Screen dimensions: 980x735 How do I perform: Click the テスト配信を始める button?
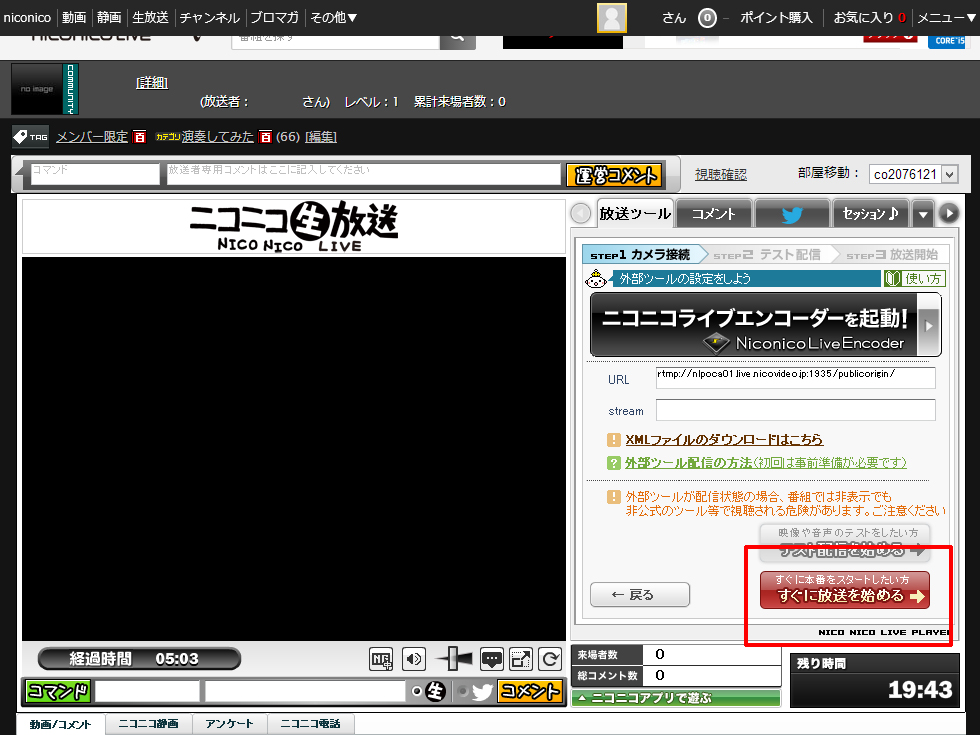[845, 542]
